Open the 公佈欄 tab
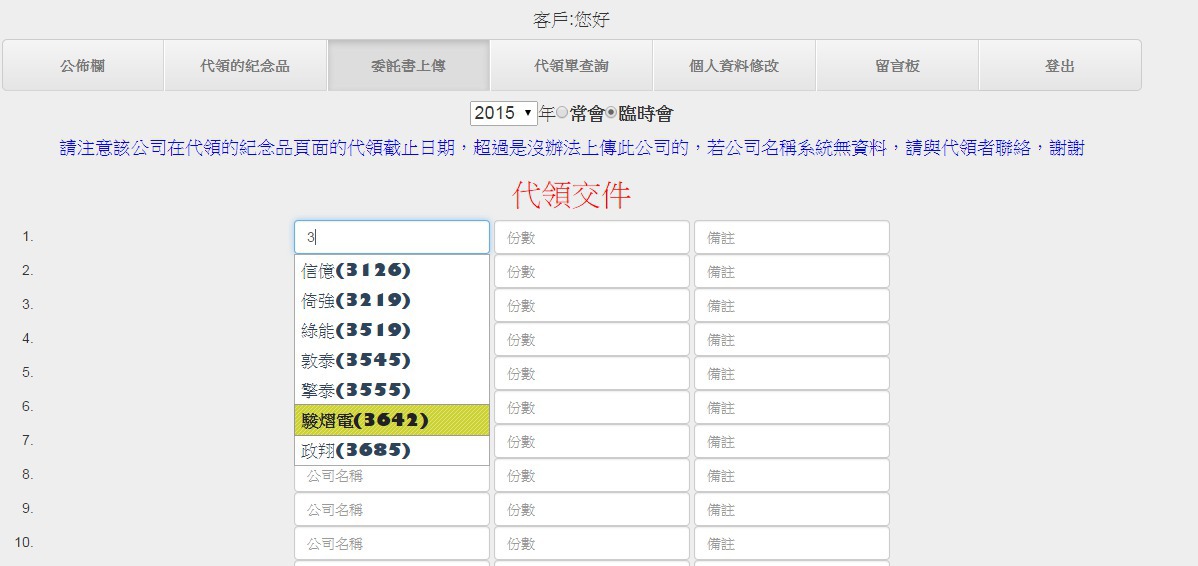The image size is (1198, 566). tap(83, 66)
